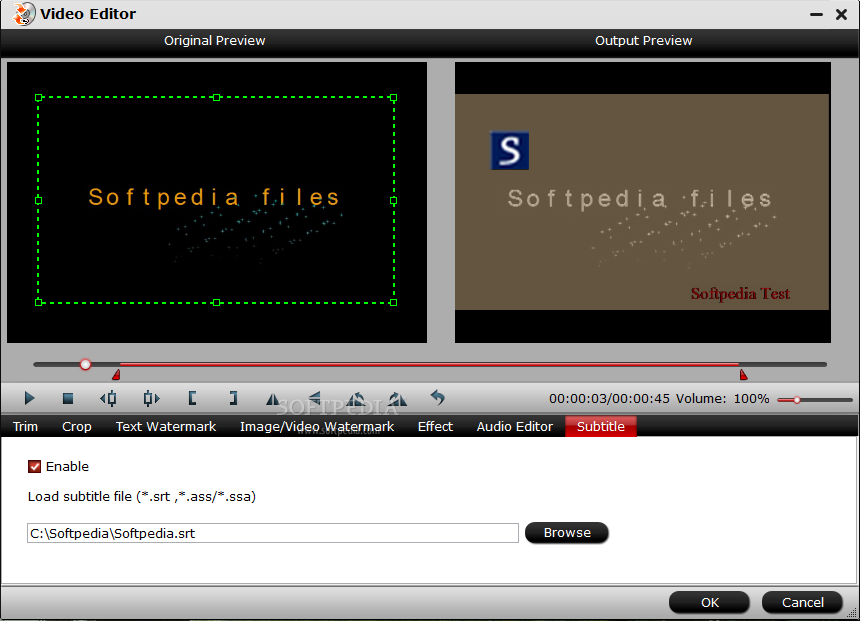Stop the video playback
The width and height of the screenshot is (860, 621).
pyautogui.click(x=68, y=398)
